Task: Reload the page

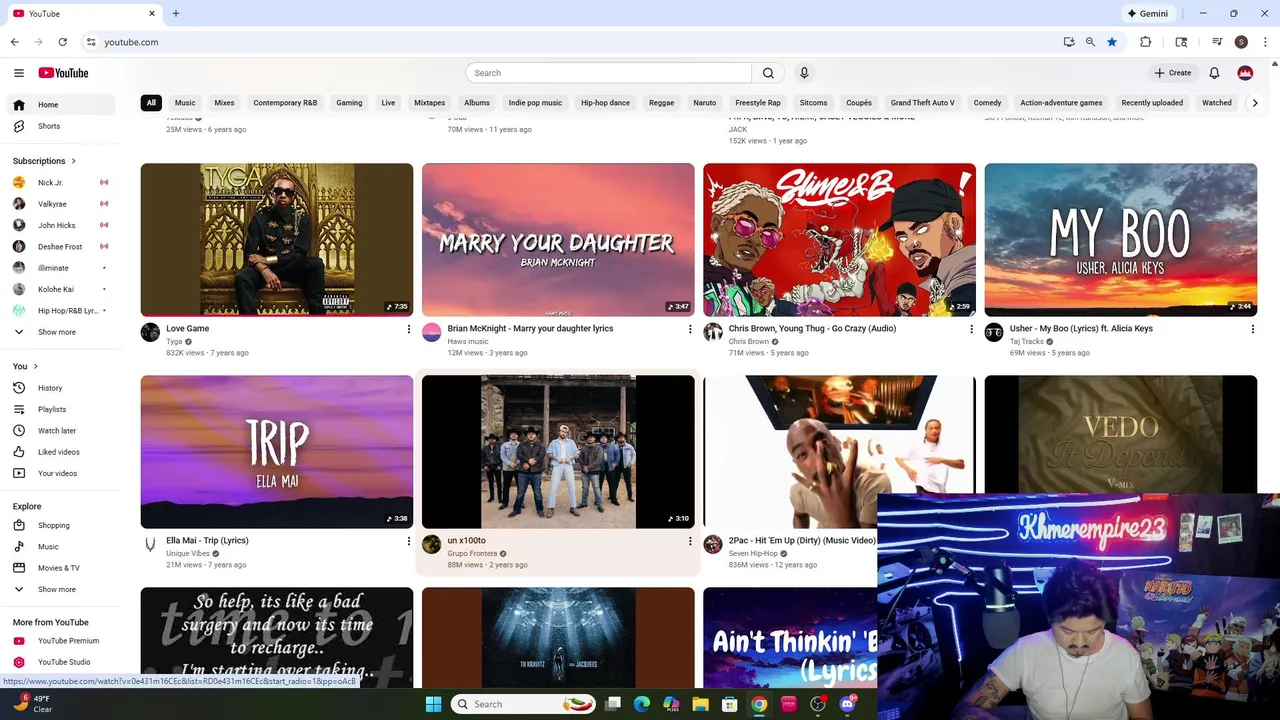Action: (62, 42)
